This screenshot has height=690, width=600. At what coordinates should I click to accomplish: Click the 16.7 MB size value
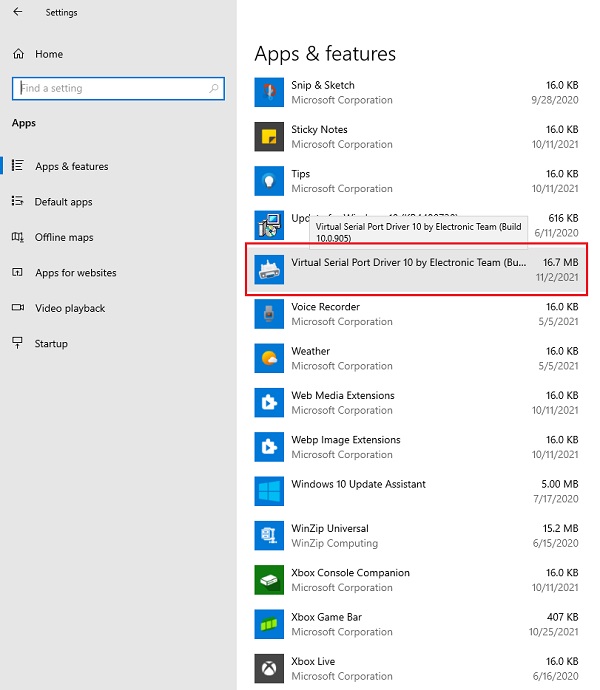coord(560,262)
